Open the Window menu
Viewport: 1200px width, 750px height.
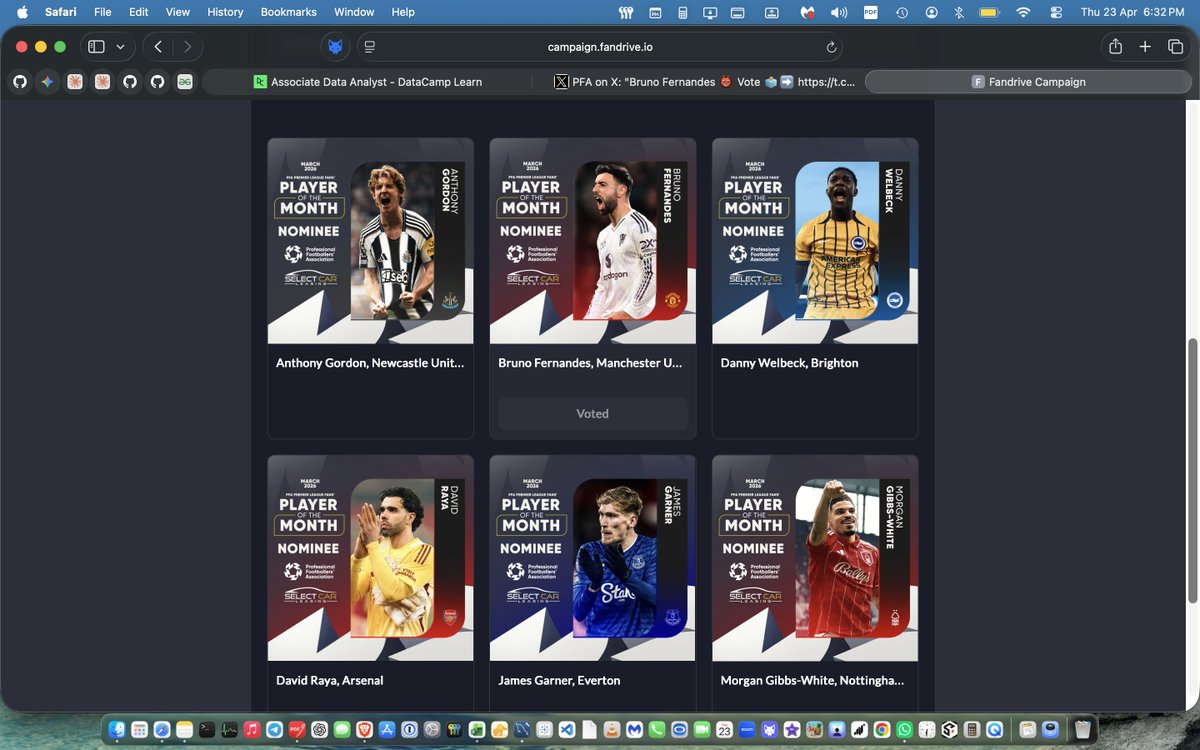coord(354,12)
